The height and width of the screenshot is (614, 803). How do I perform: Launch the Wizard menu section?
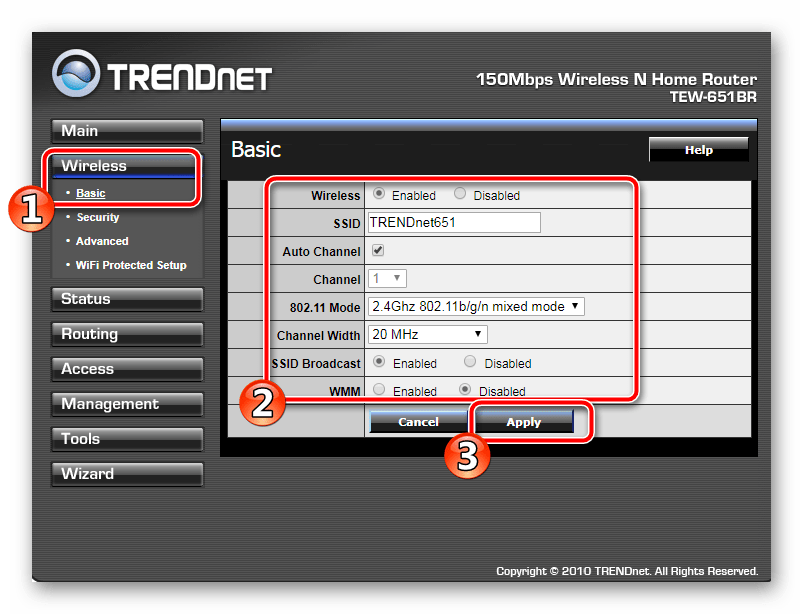click(127, 474)
